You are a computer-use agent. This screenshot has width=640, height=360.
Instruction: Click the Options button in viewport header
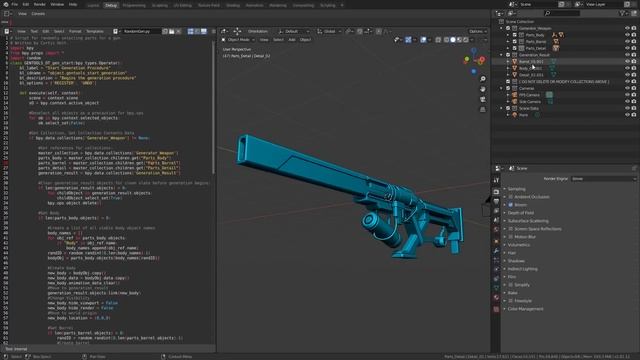(x=478, y=31)
